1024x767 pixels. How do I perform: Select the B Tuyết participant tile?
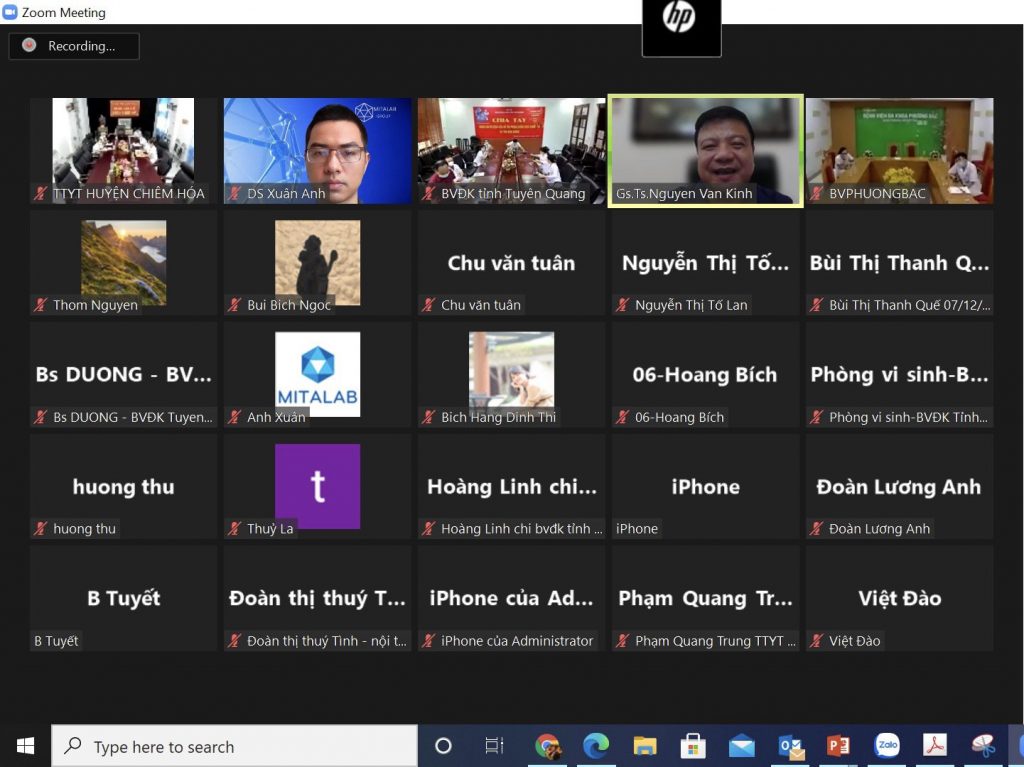coord(123,598)
